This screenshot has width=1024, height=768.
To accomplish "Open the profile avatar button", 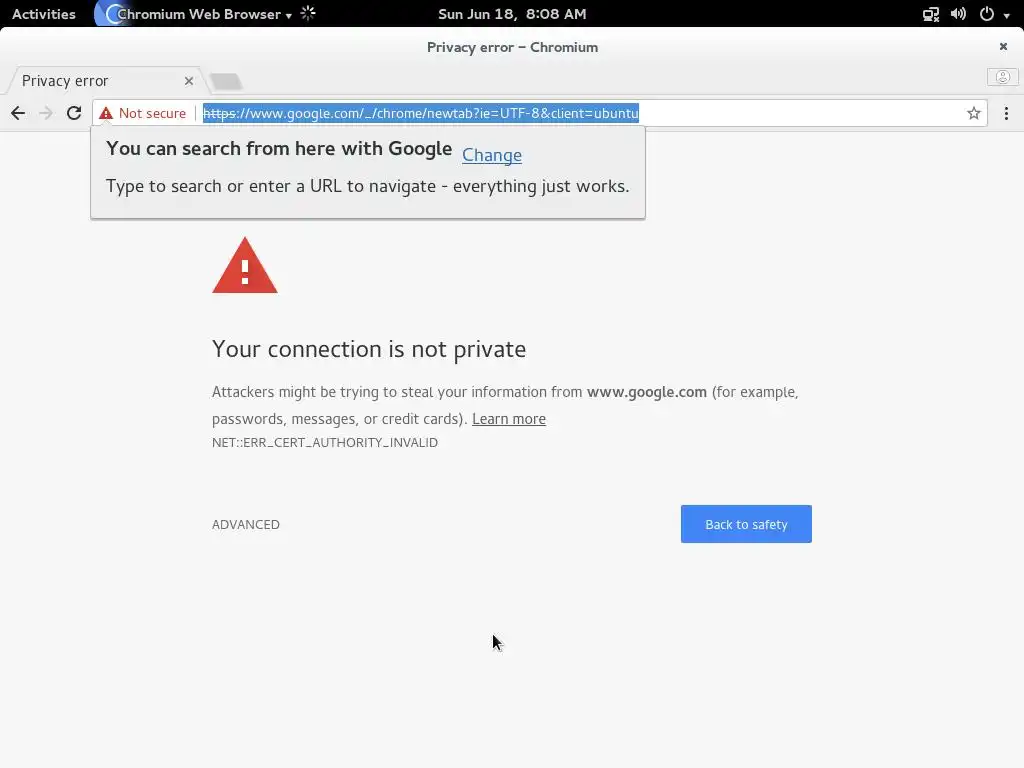I will (1002, 77).
